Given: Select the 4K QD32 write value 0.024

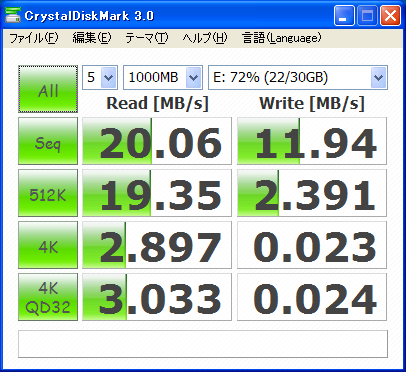Looking at the screenshot, I should click(312, 297).
